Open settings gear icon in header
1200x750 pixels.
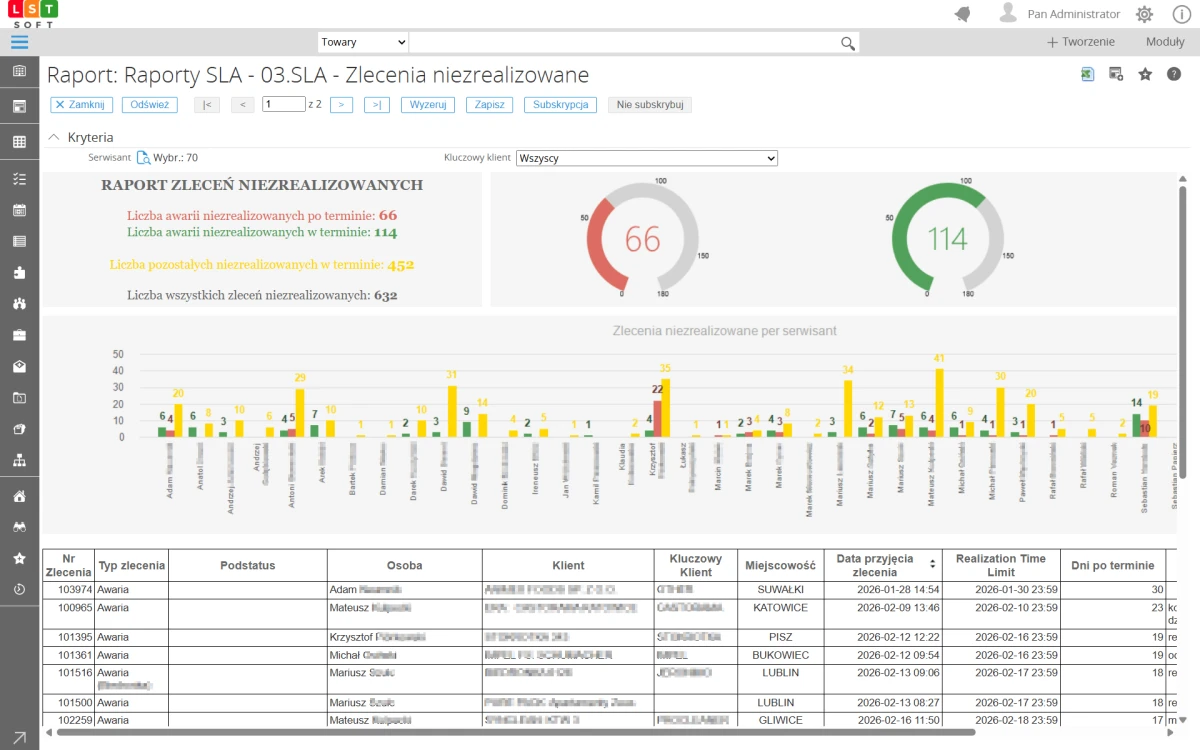[1144, 14]
